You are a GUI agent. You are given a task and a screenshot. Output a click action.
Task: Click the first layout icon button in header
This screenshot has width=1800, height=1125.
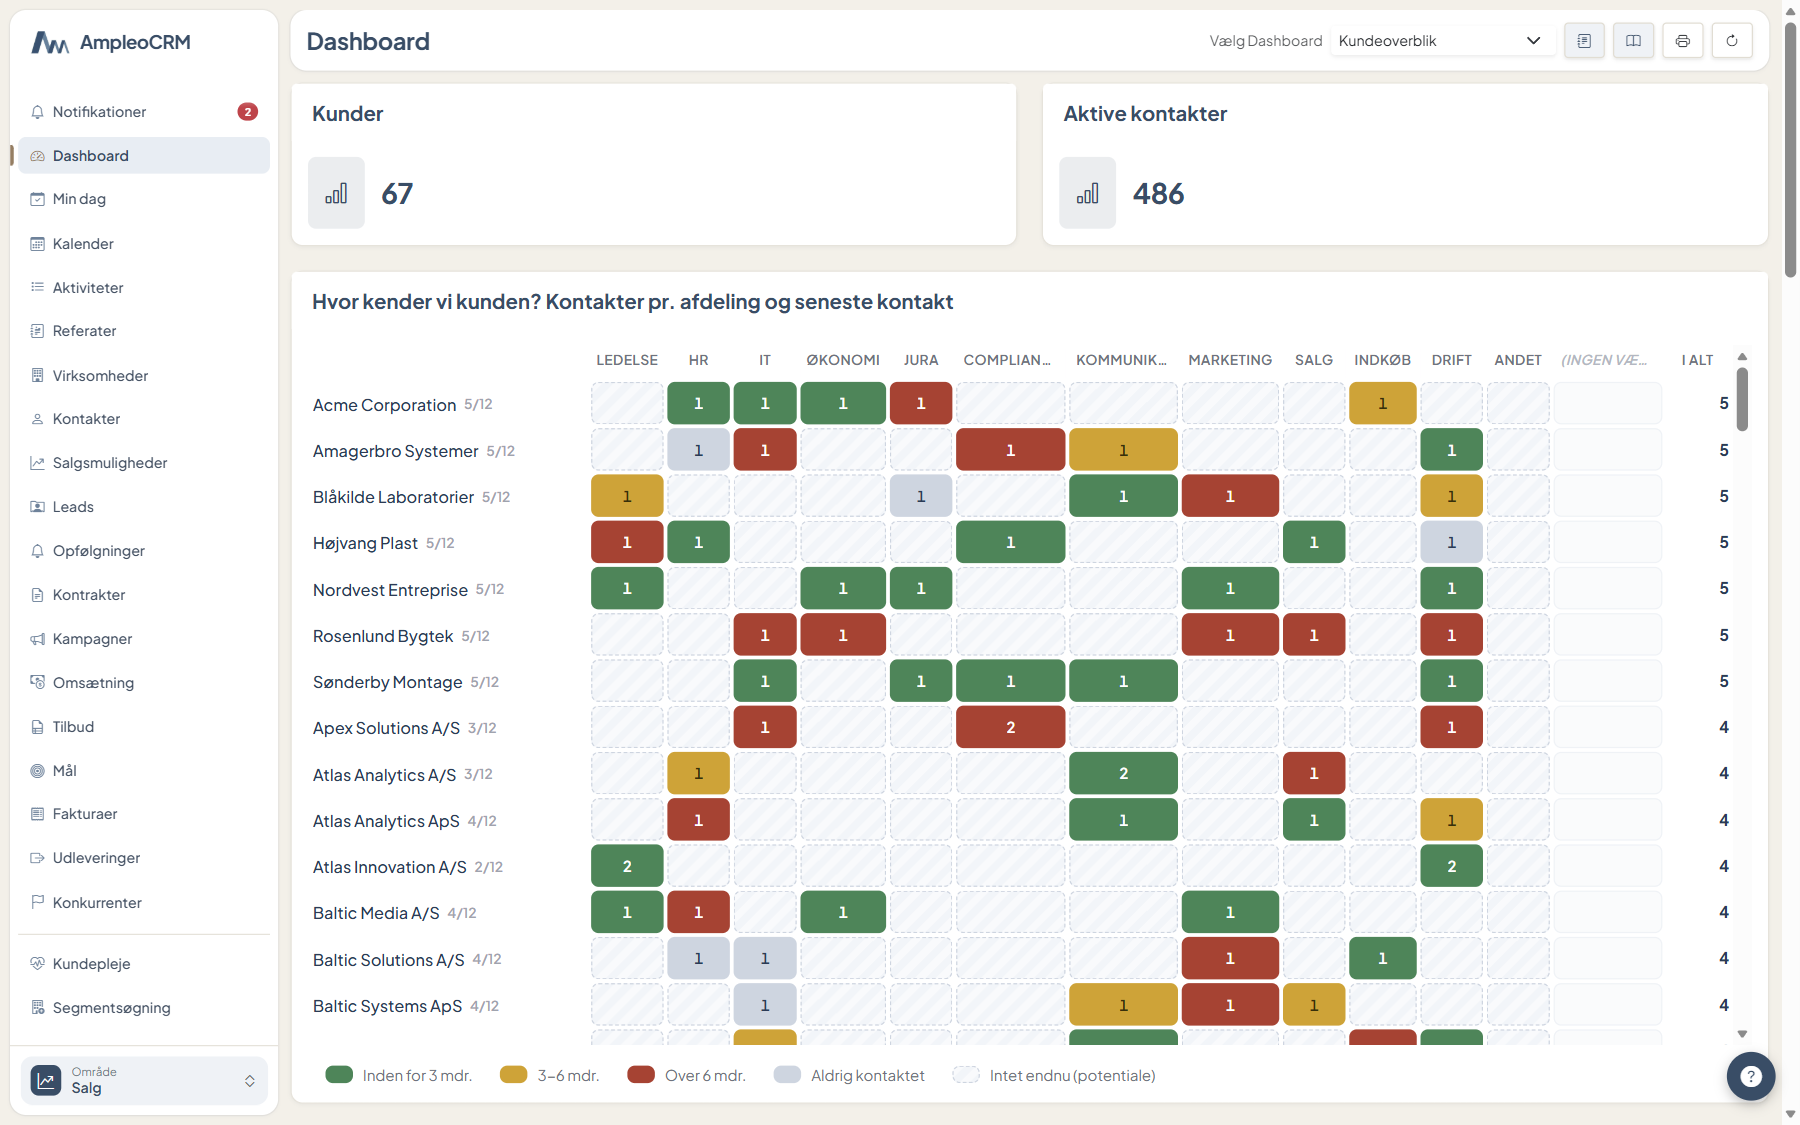pos(1584,41)
